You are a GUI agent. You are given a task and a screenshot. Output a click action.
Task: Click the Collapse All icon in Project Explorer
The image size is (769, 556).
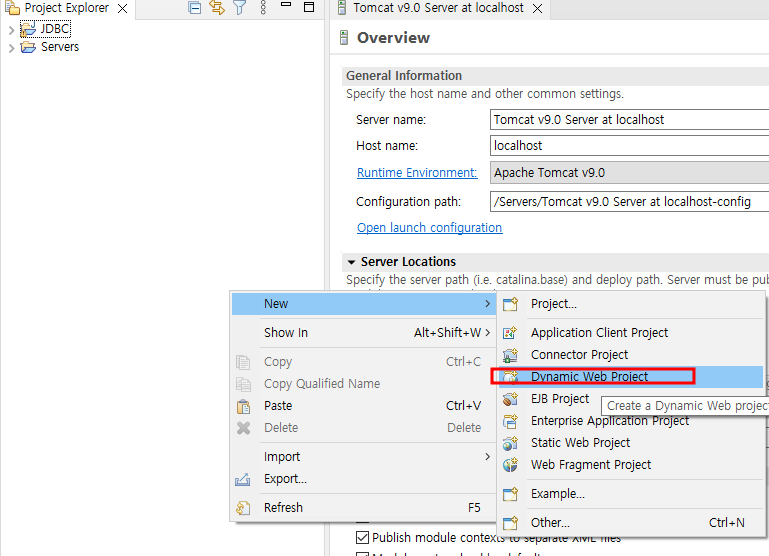[195, 8]
